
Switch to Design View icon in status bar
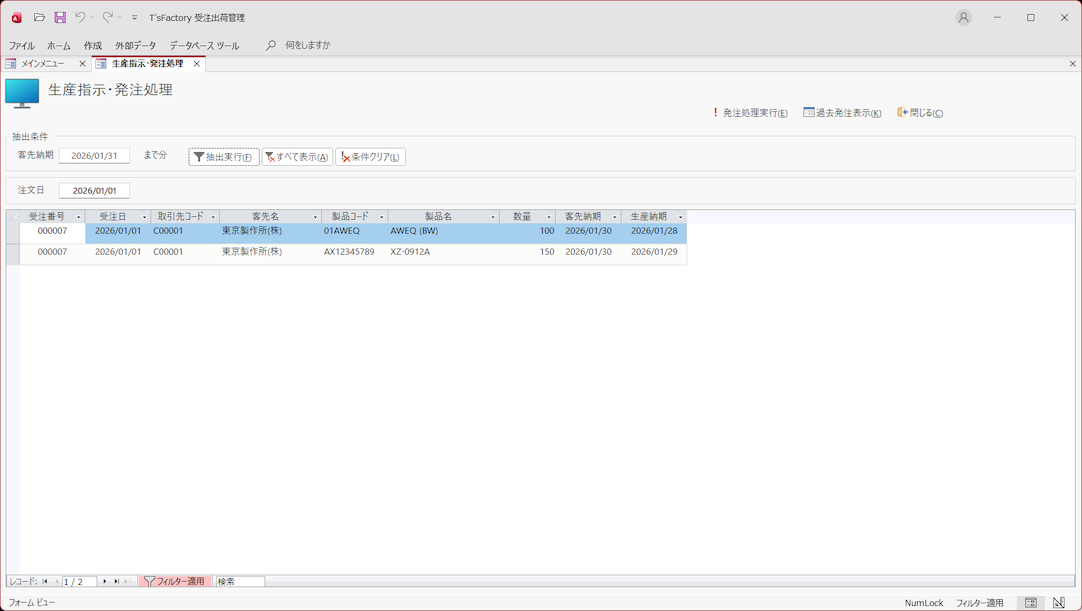1059,603
